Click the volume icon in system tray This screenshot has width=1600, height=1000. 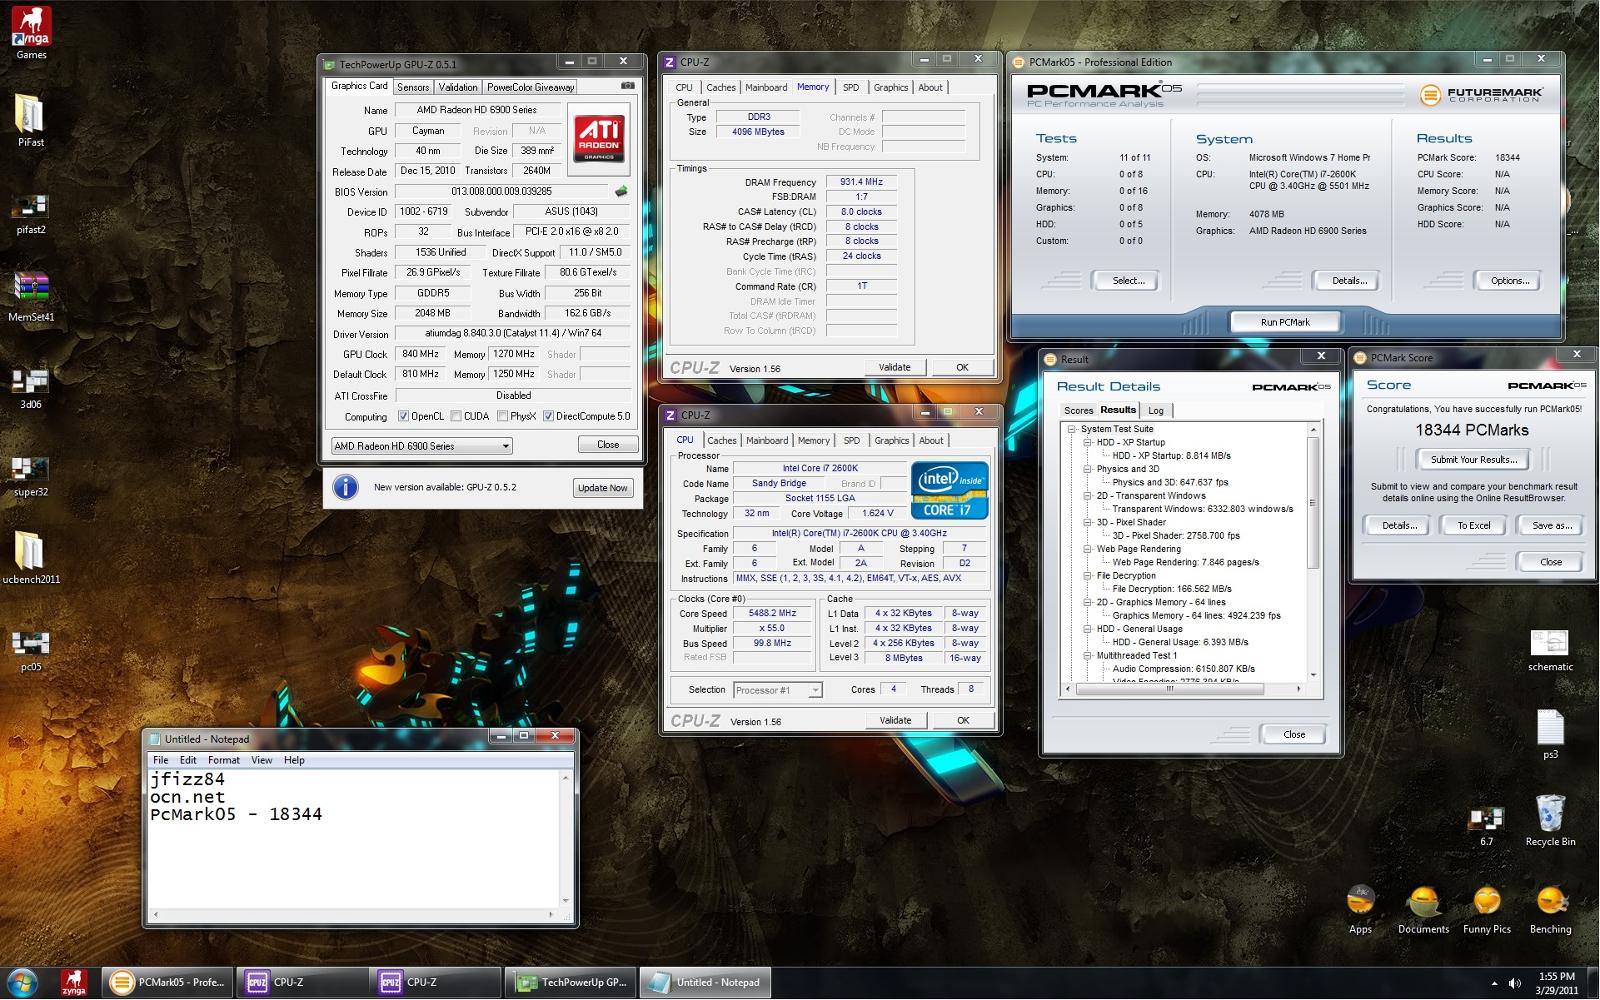[x=1514, y=984]
